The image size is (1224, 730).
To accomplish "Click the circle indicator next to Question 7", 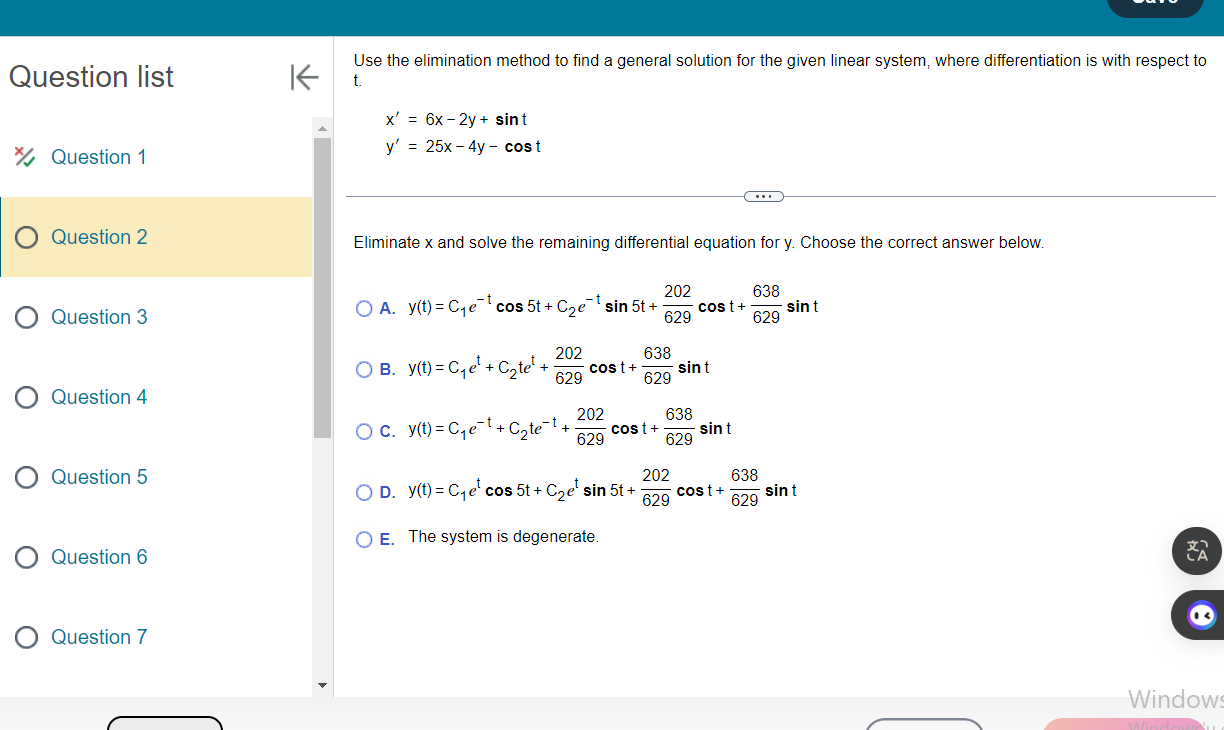I will [25, 637].
